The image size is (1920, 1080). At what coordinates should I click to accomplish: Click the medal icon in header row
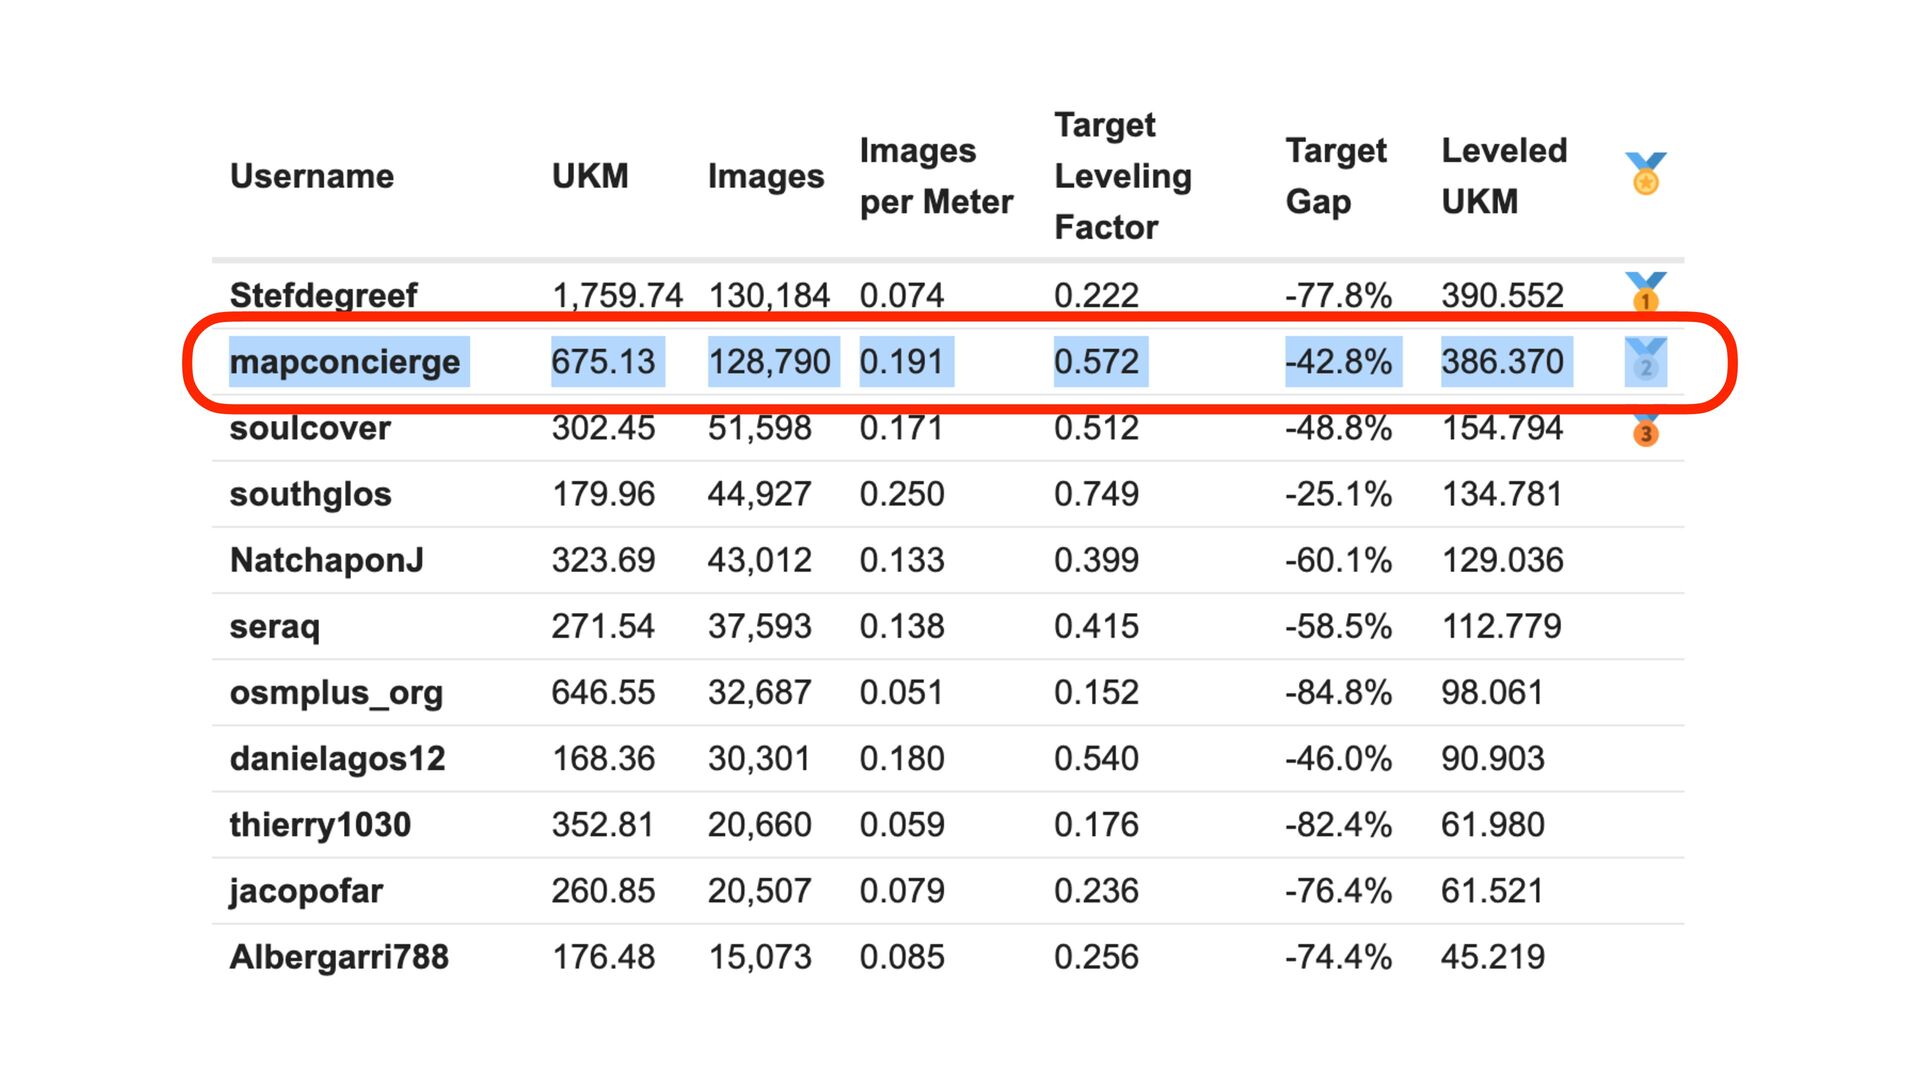[1645, 175]
